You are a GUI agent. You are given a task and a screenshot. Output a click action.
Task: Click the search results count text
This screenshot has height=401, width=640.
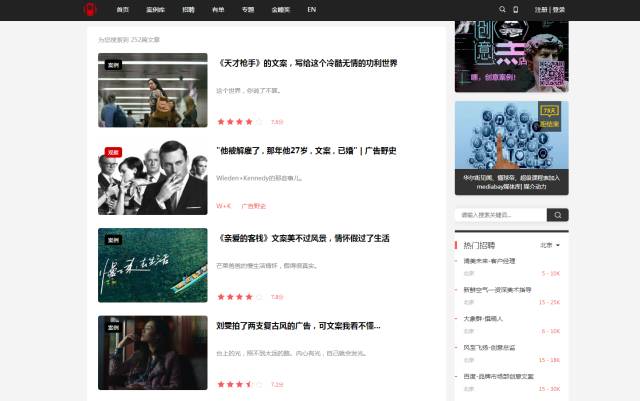pos(129,40)
